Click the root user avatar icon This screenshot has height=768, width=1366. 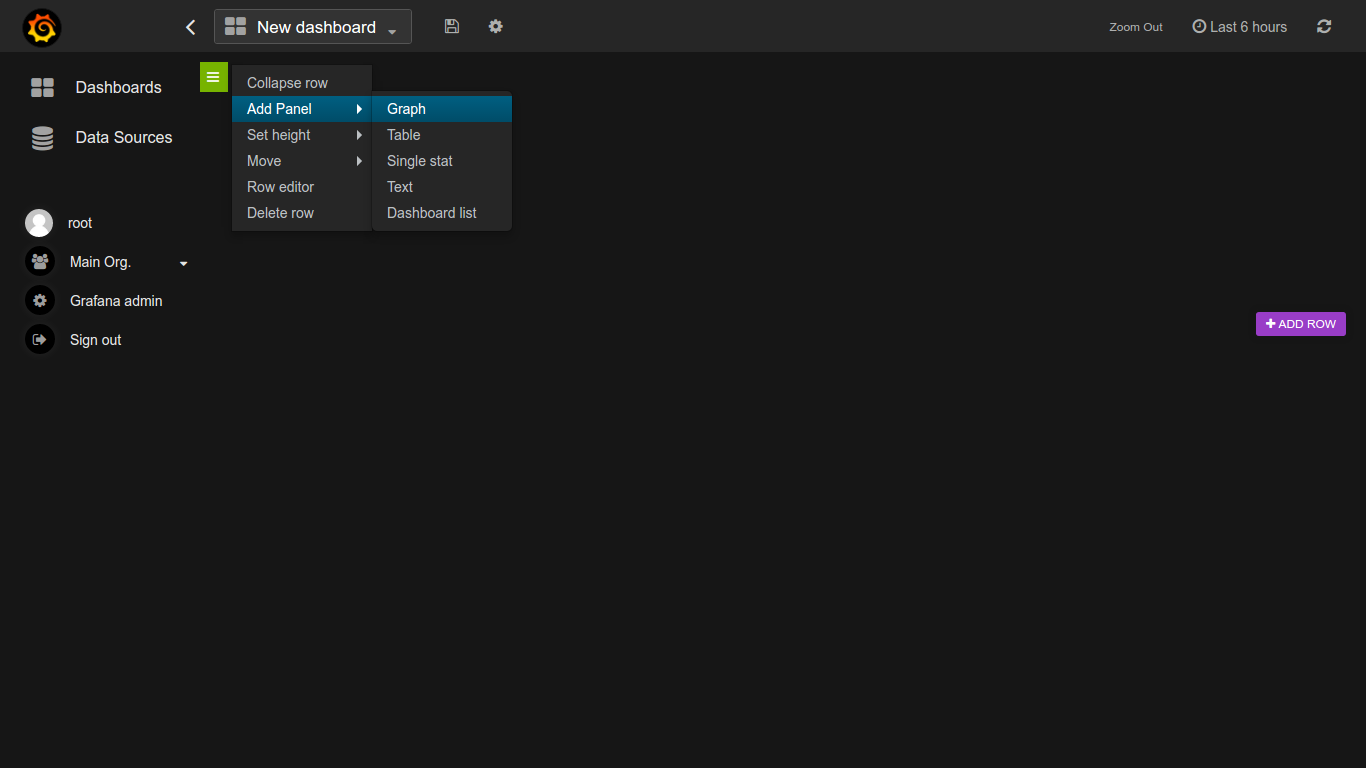39,223
